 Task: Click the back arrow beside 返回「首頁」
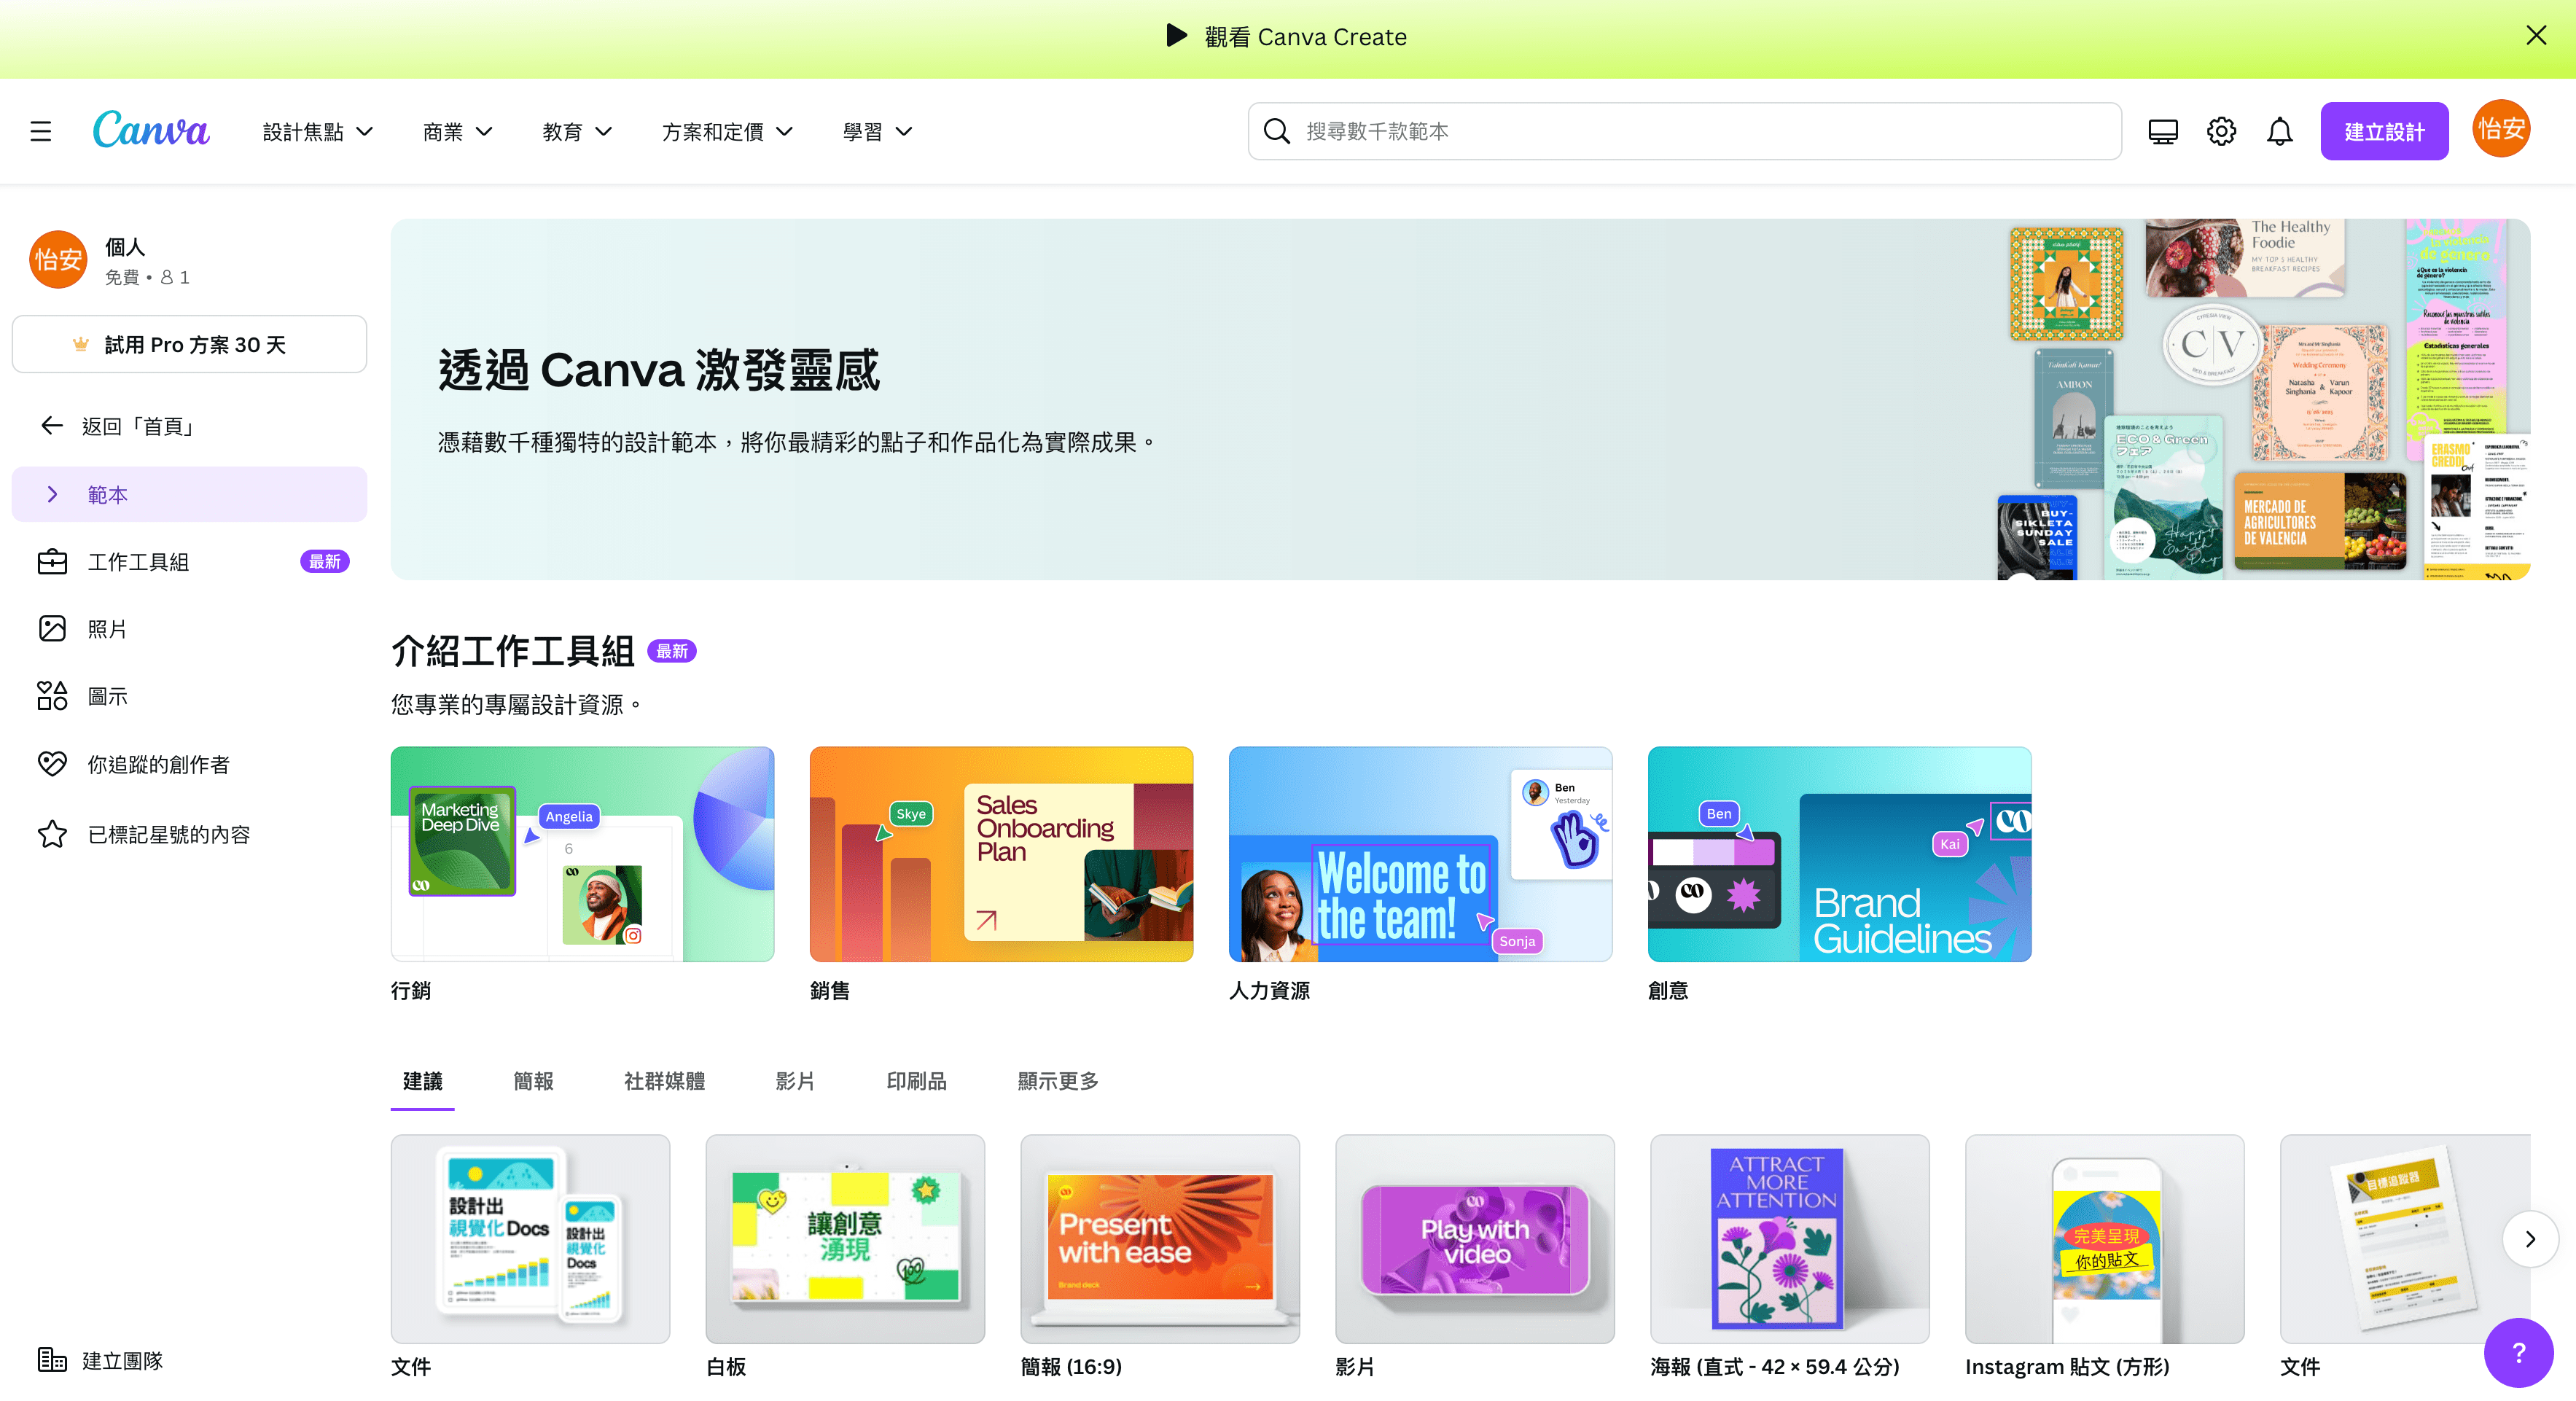pos(52,426)
